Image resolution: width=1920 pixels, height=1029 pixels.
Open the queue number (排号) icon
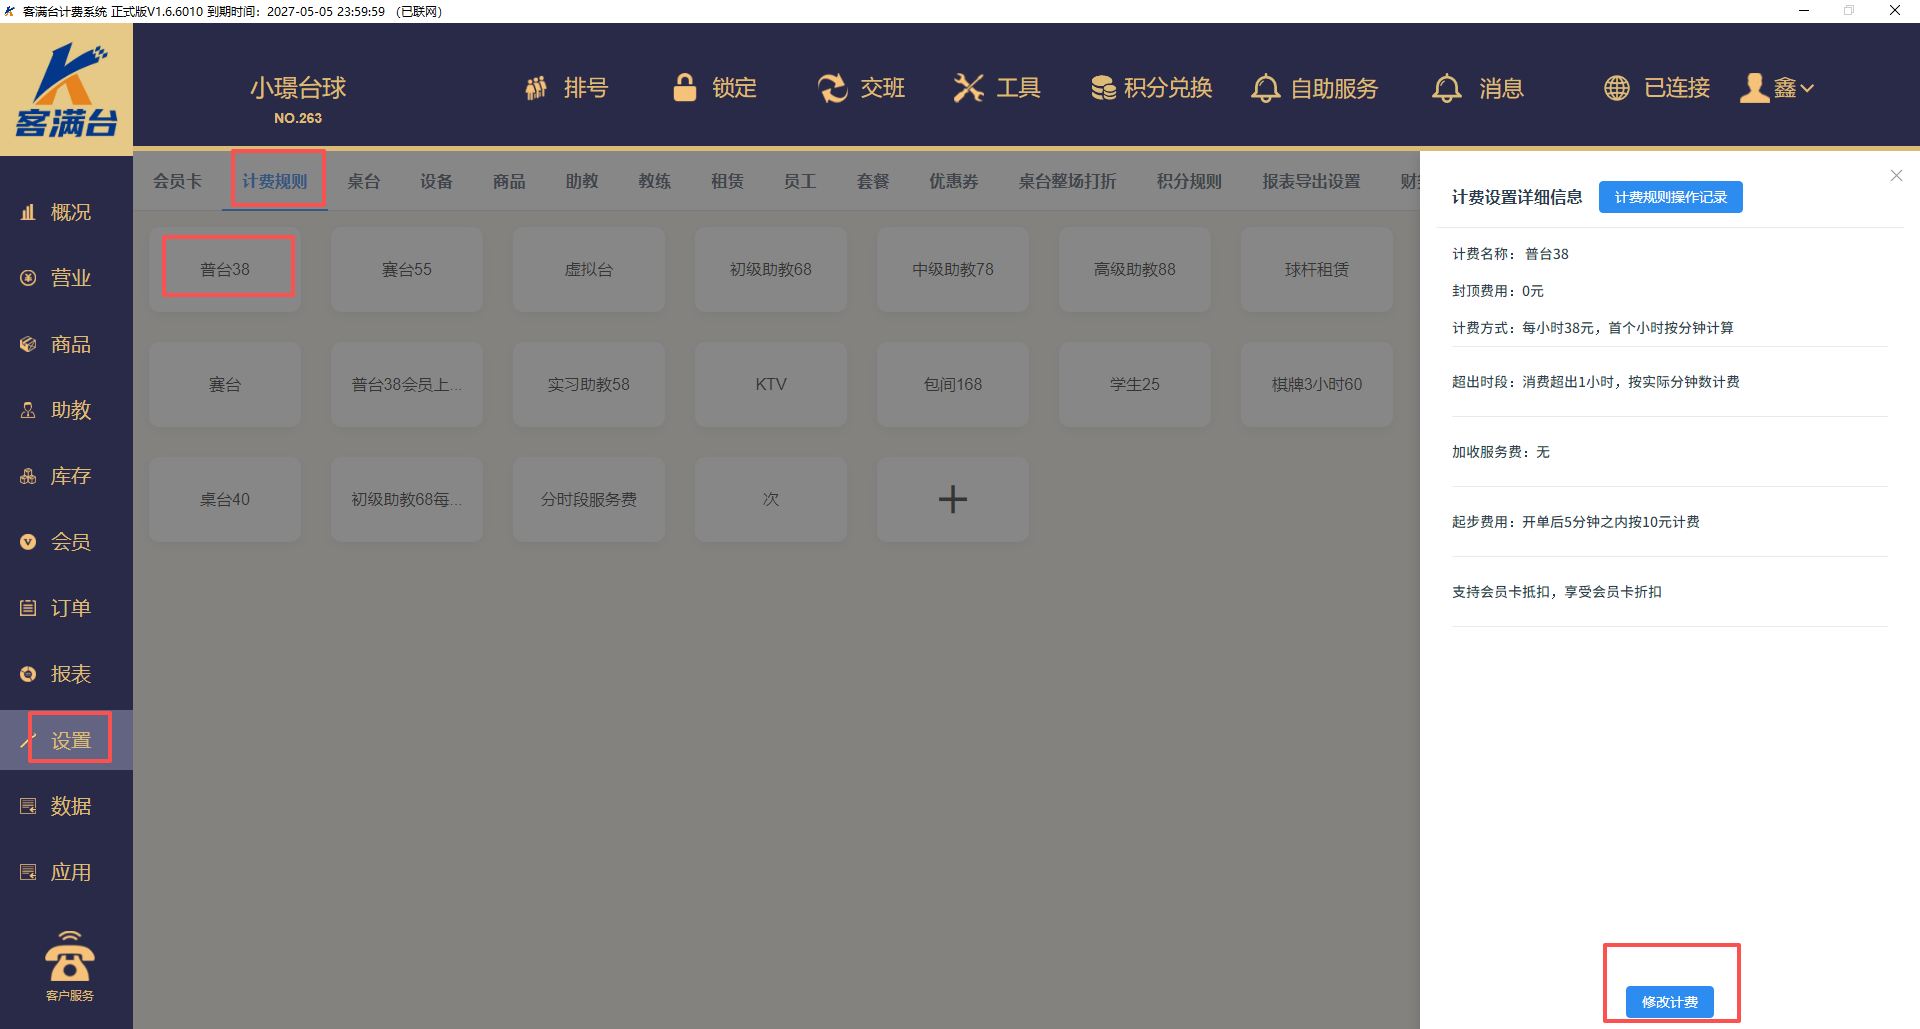[537, 88]
